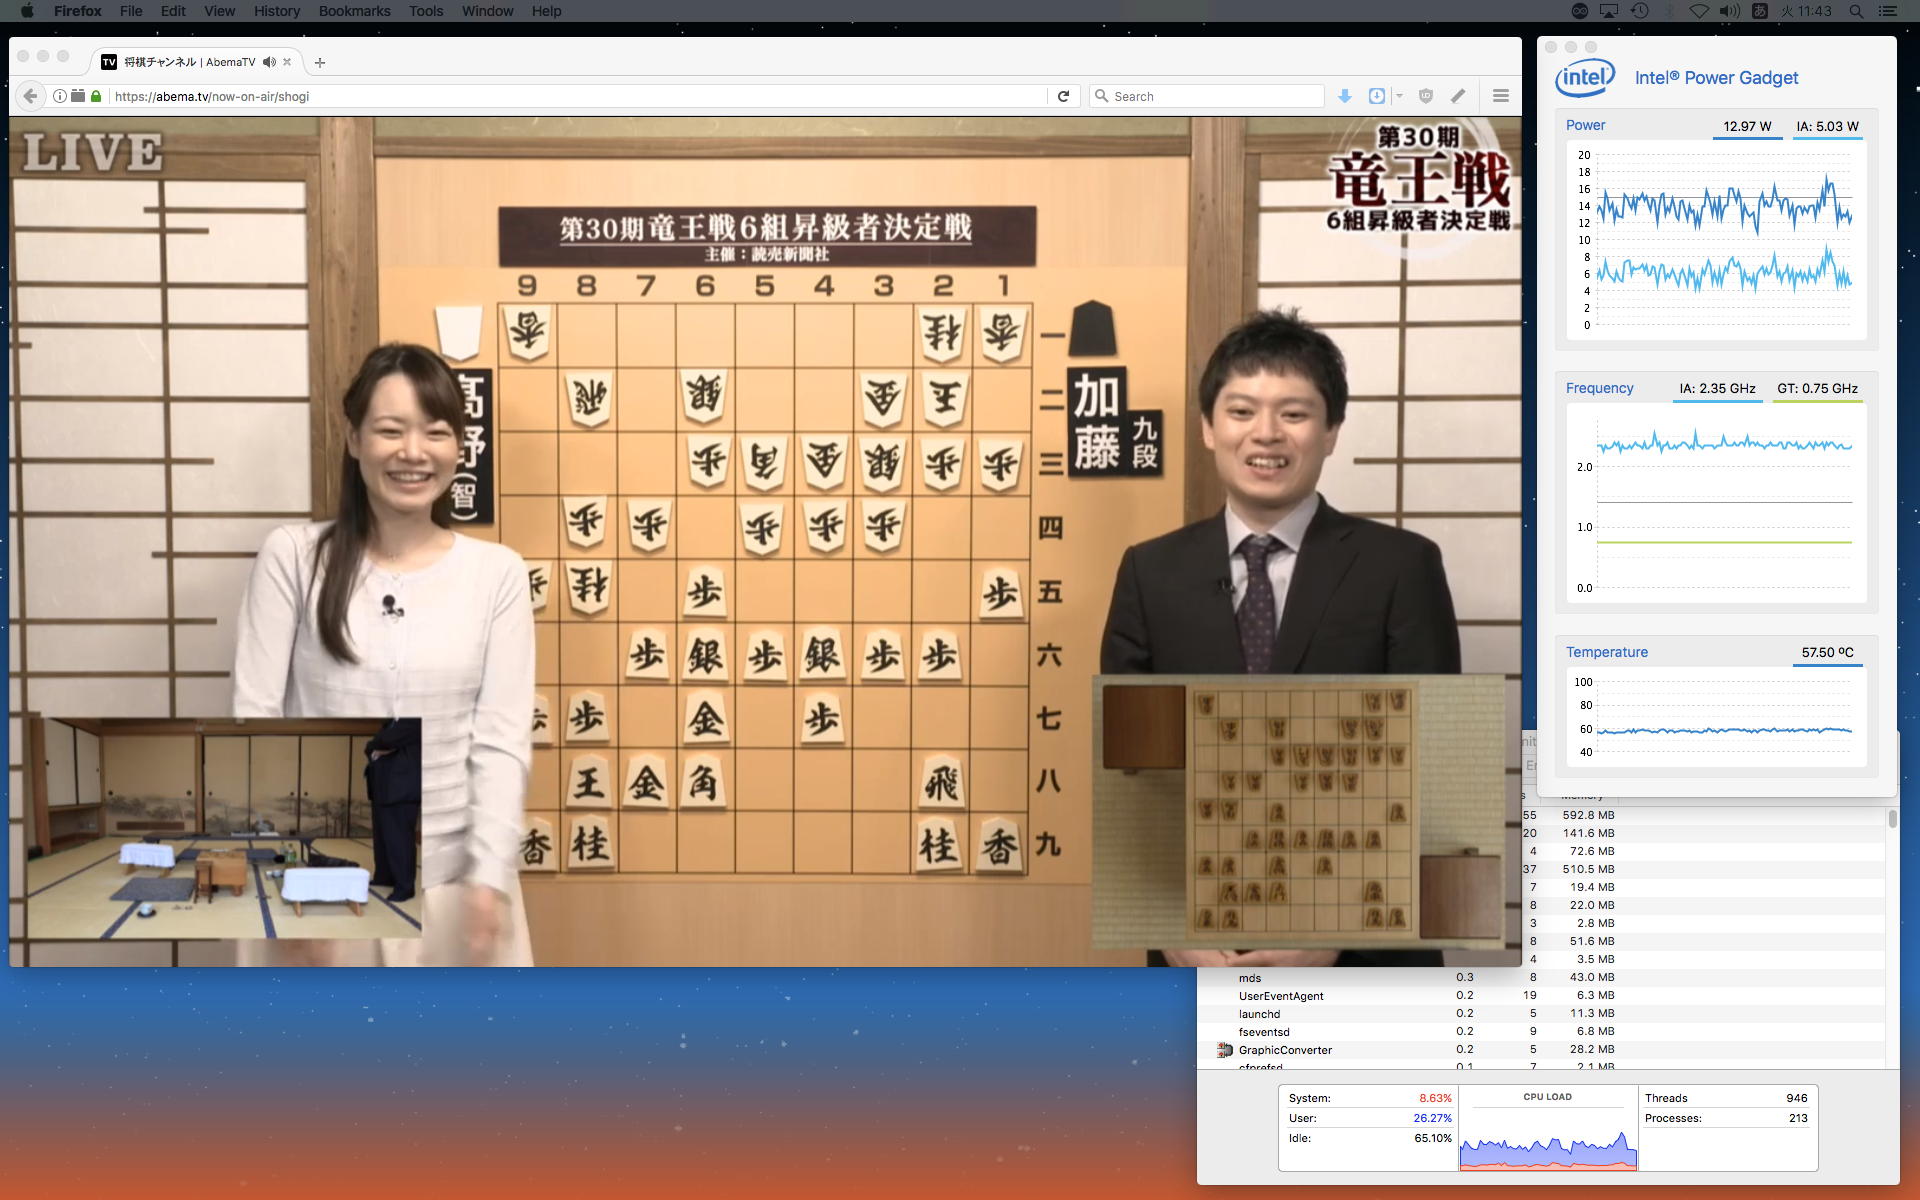The width and height of the screenshot is (1920, 1200).
Task: Open the Japanese input source menu
Action: coord(1760,11)
